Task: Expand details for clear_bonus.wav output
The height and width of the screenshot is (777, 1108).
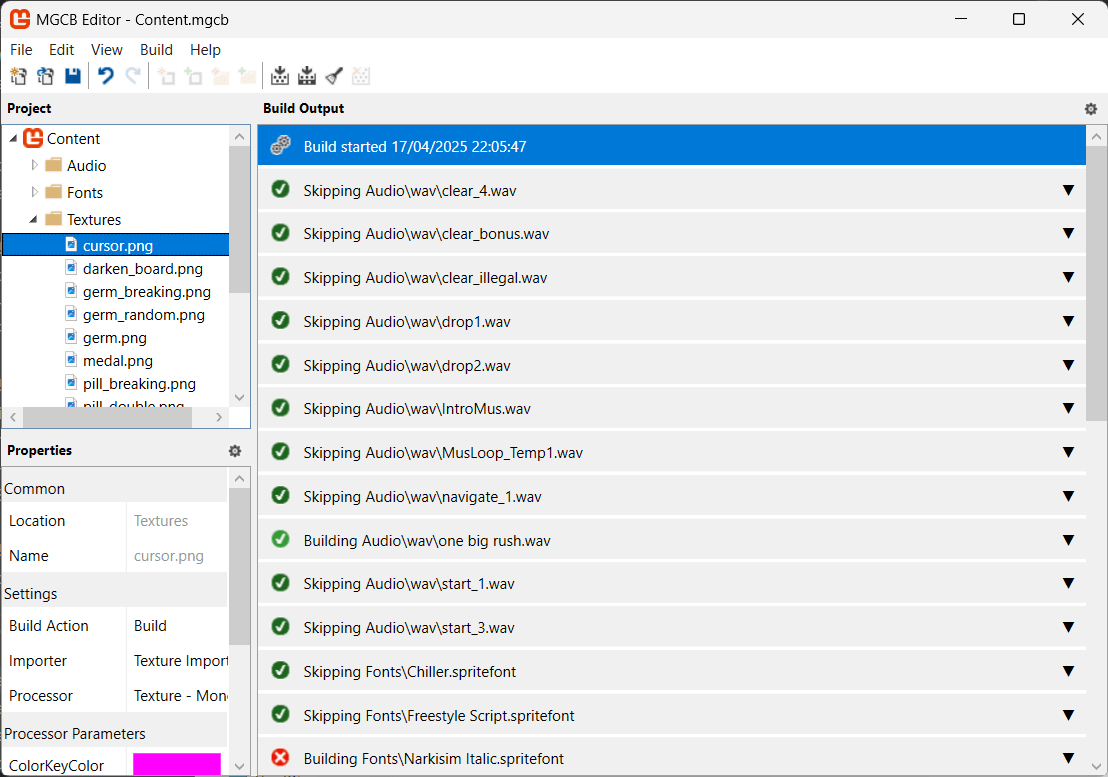Action: (1068, 233)
